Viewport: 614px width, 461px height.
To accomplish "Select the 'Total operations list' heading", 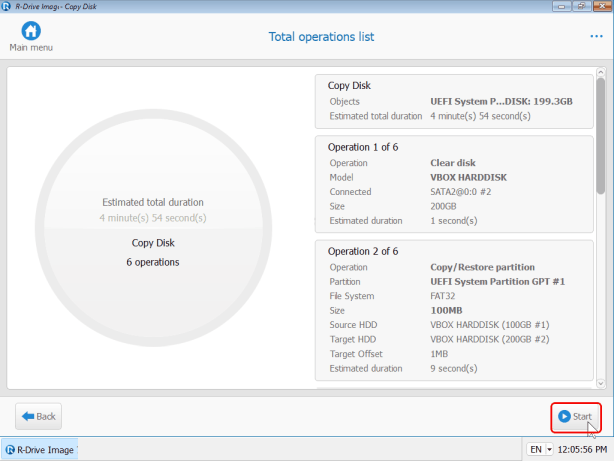I will click(x=321, y=37).
